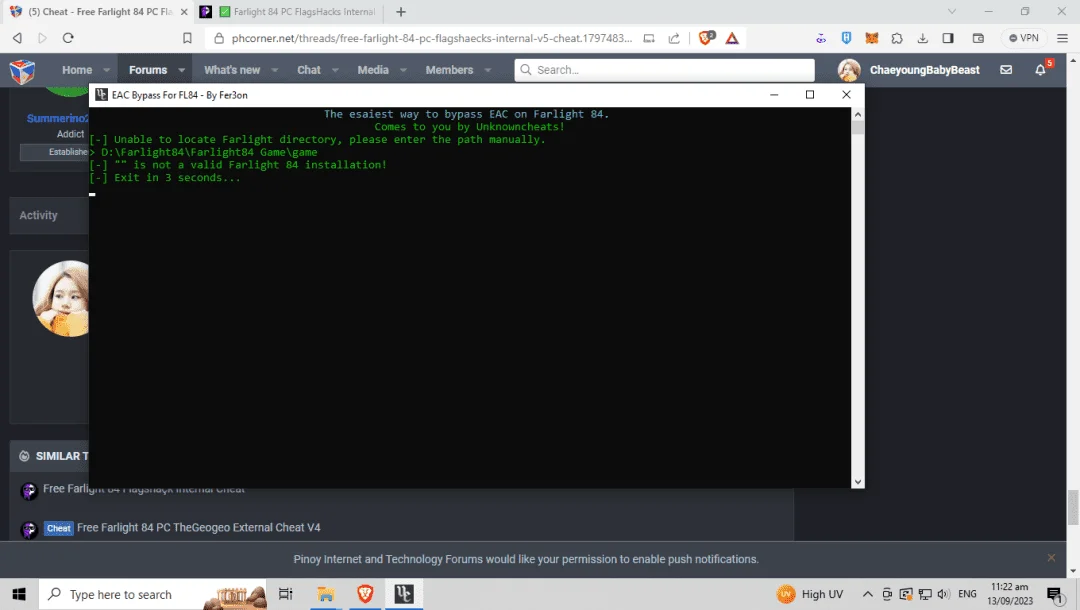Click the Brave Shields icon

(706, 38)
